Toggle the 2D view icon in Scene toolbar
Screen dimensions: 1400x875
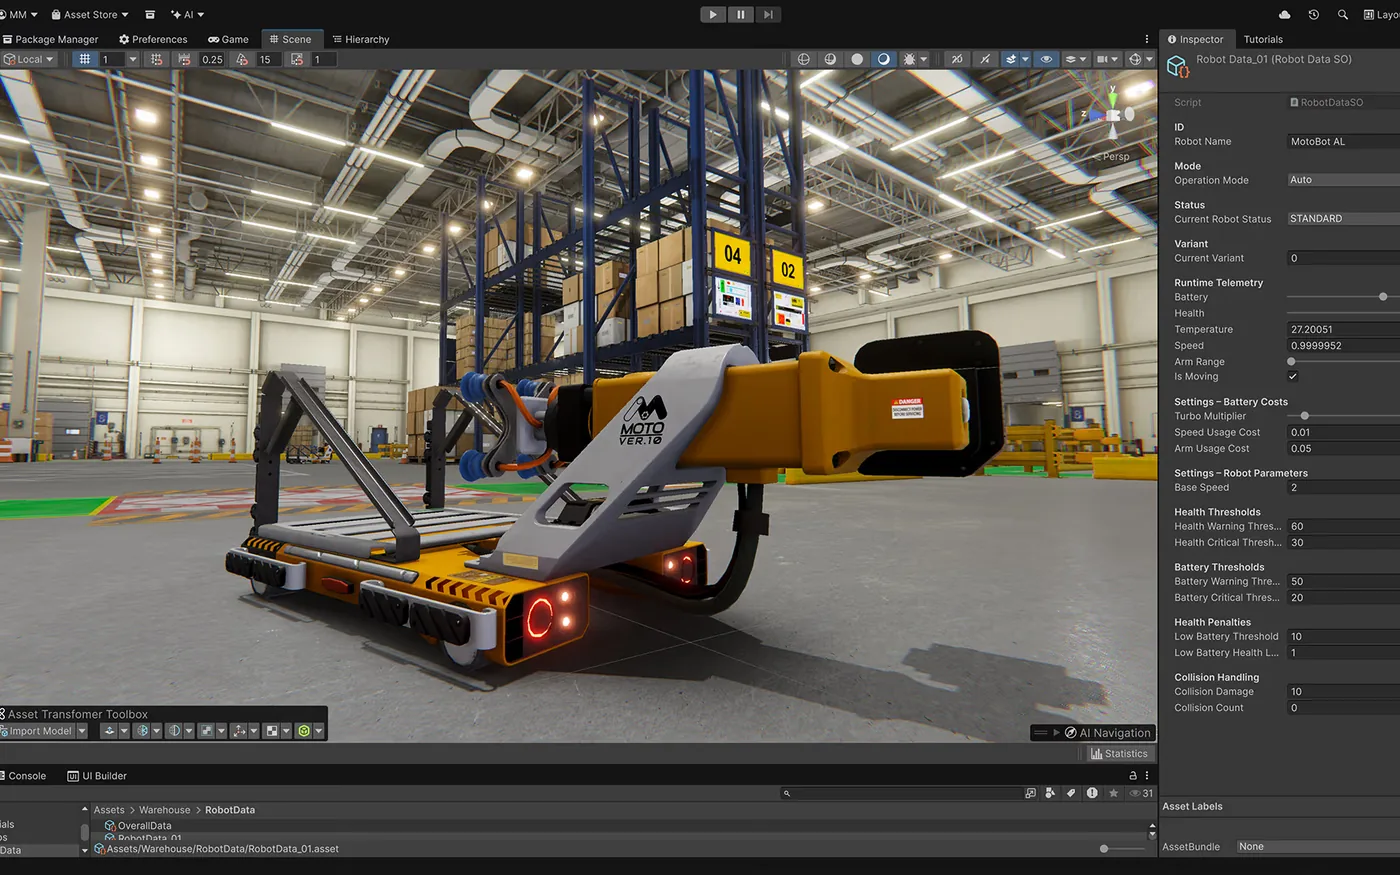click(x=957, y=59)
